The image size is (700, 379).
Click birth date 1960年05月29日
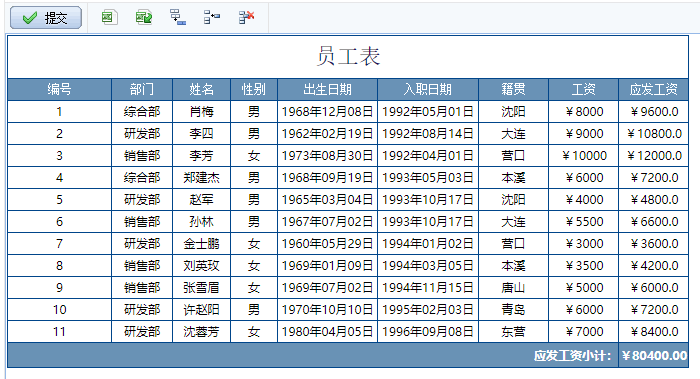pos(327,244)
